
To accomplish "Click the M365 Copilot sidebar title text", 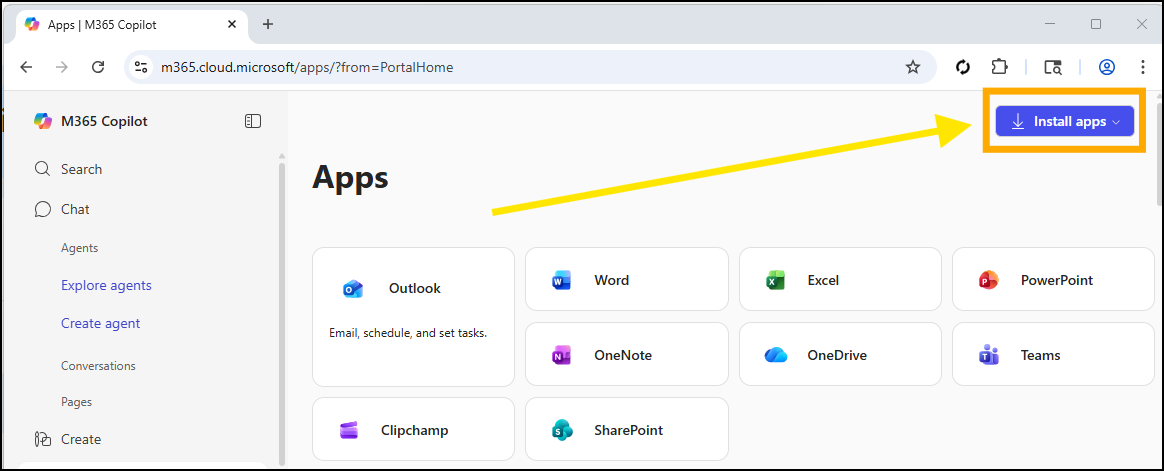I will pyautogui.click(x=104, y=121).
